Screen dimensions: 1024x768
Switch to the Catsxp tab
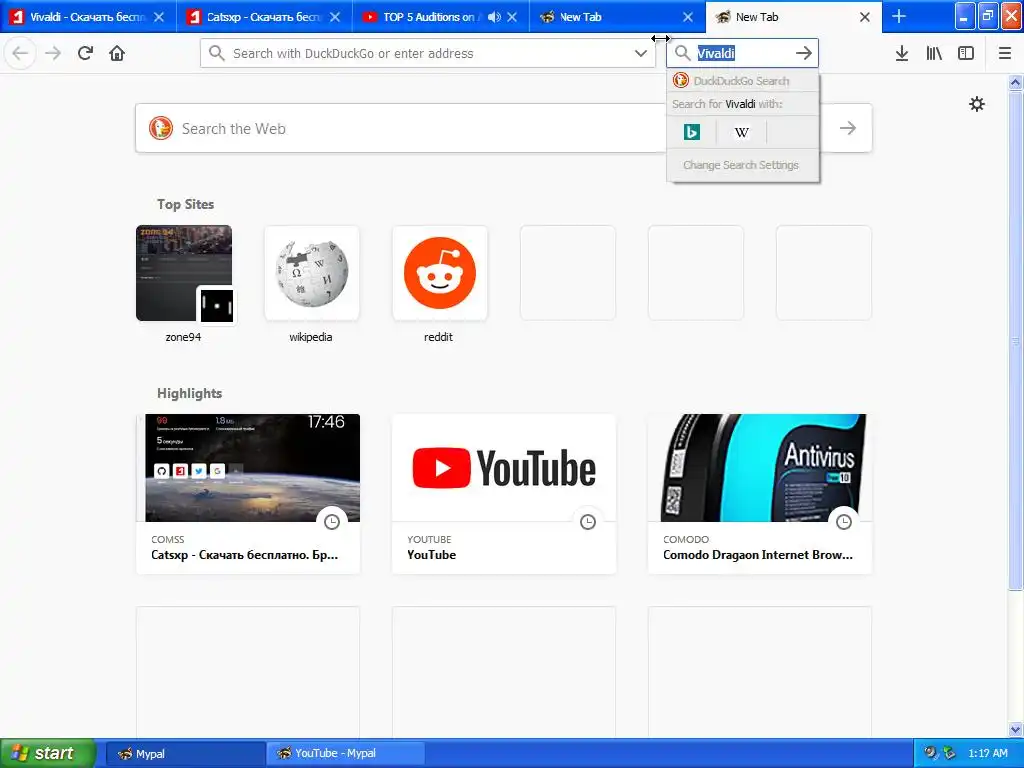coord(264,17)
